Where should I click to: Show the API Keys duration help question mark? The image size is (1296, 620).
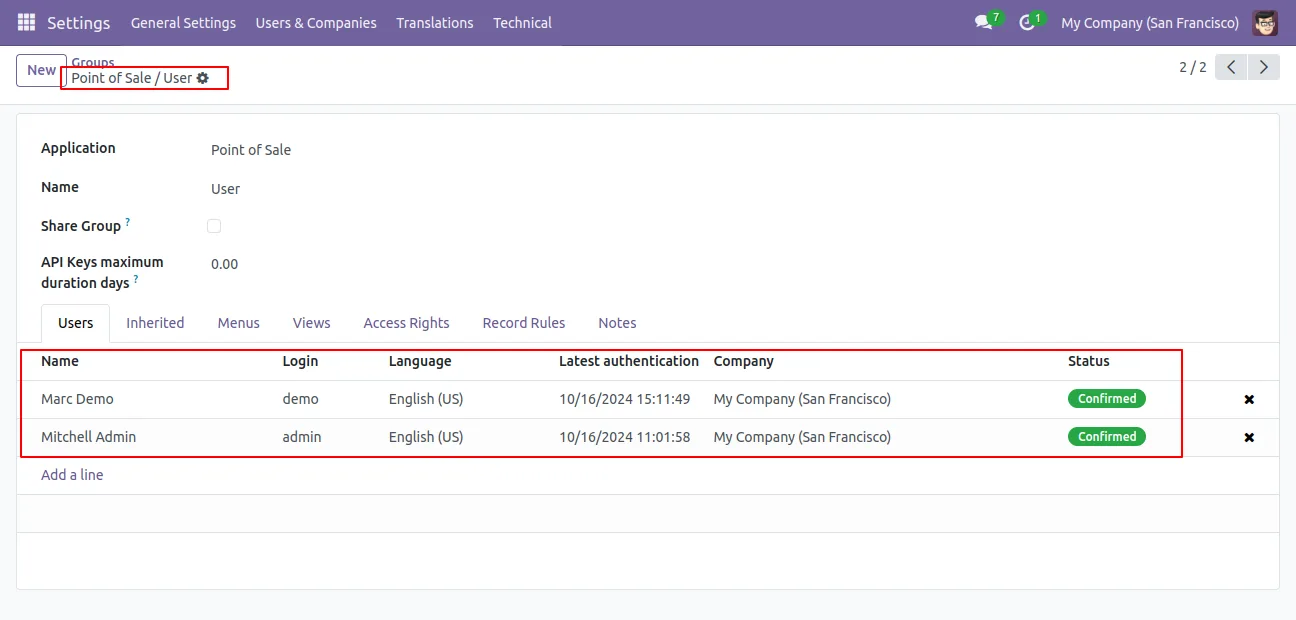136,279
